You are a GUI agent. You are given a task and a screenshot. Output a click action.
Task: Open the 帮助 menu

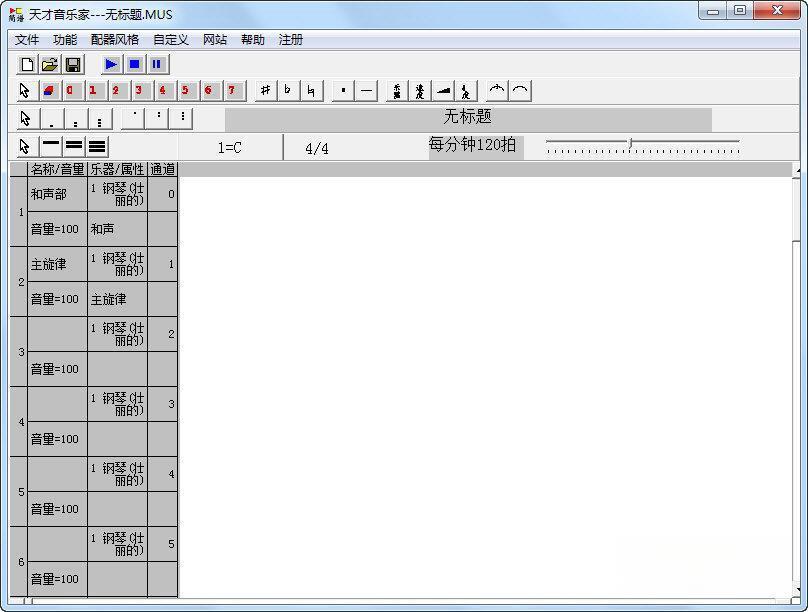click(x=253, y=40)
